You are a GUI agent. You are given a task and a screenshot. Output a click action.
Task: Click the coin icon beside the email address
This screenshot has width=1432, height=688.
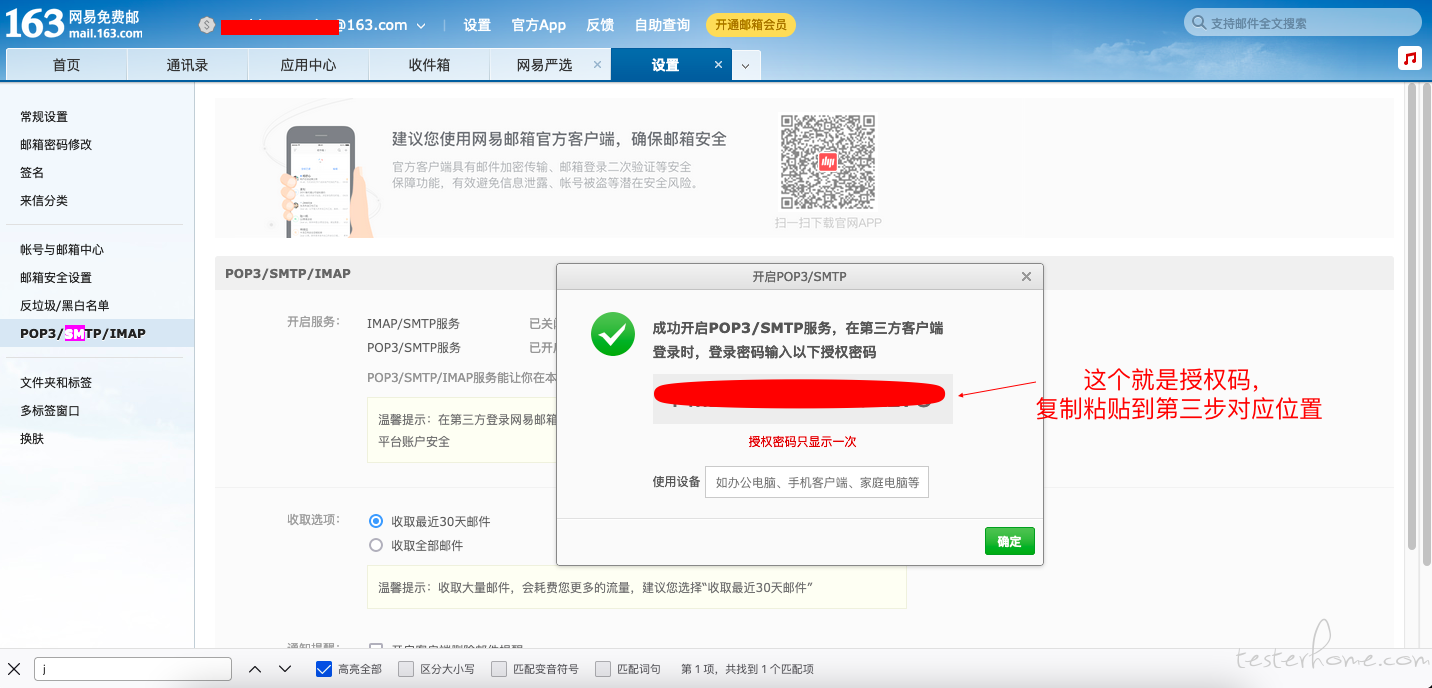pos(207,25)
